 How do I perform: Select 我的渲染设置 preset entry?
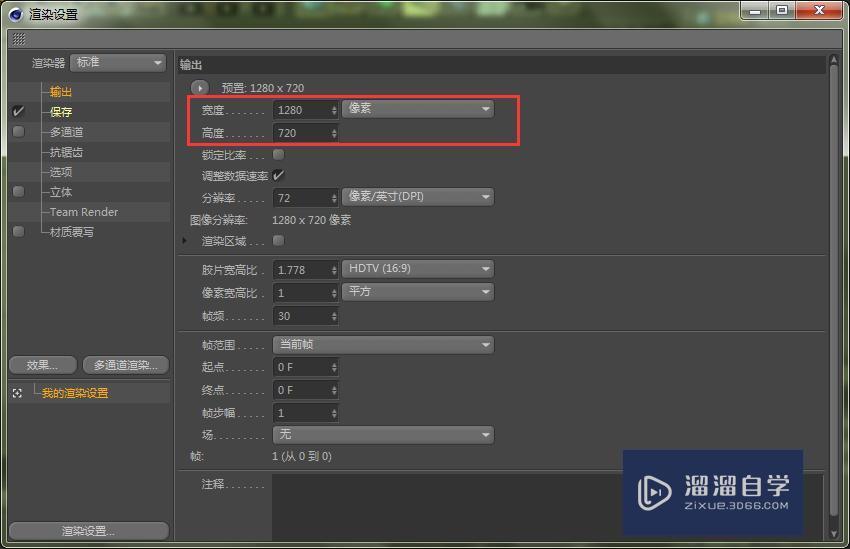coord(75,393)
